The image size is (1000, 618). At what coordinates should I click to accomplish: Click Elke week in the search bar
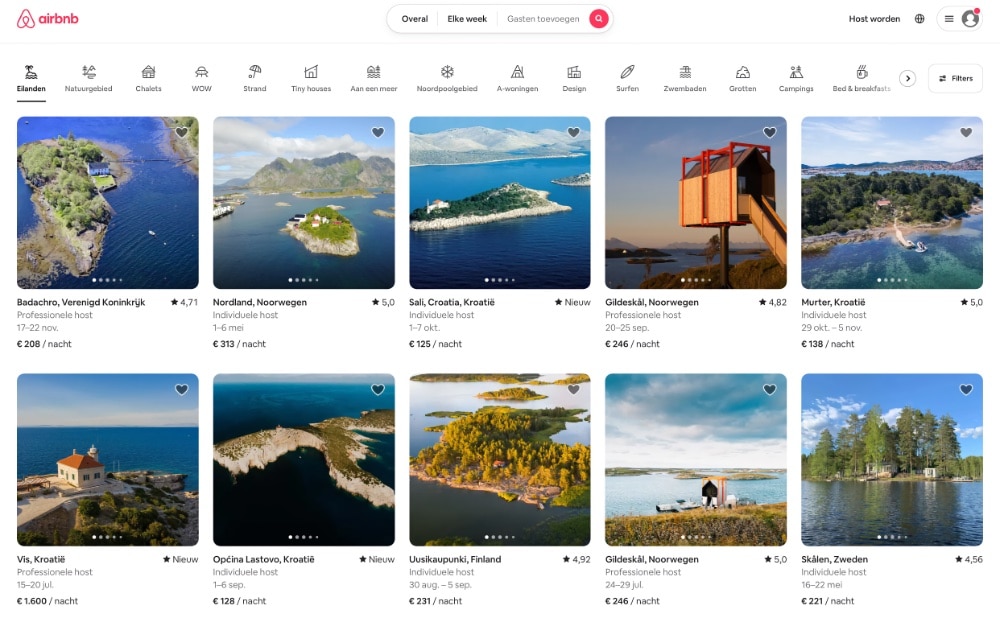pos(467,18)
